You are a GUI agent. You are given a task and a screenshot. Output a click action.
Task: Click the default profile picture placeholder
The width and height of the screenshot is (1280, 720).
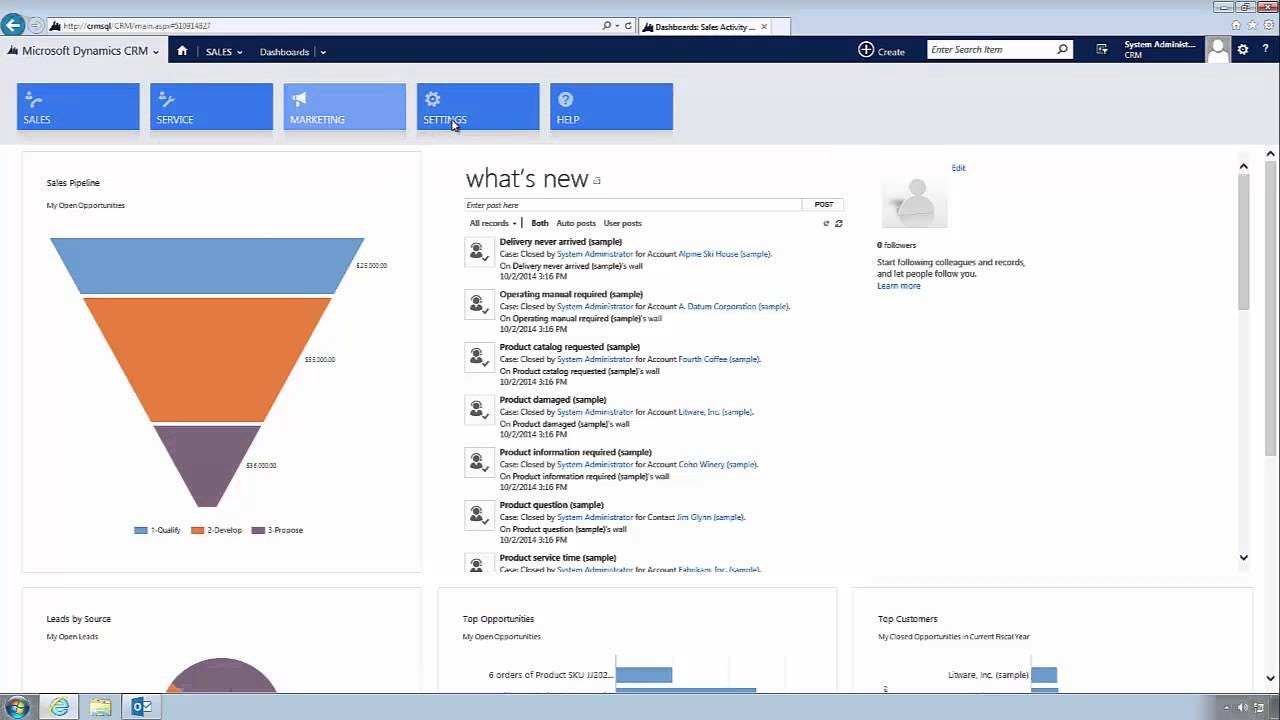pos(914,202)
